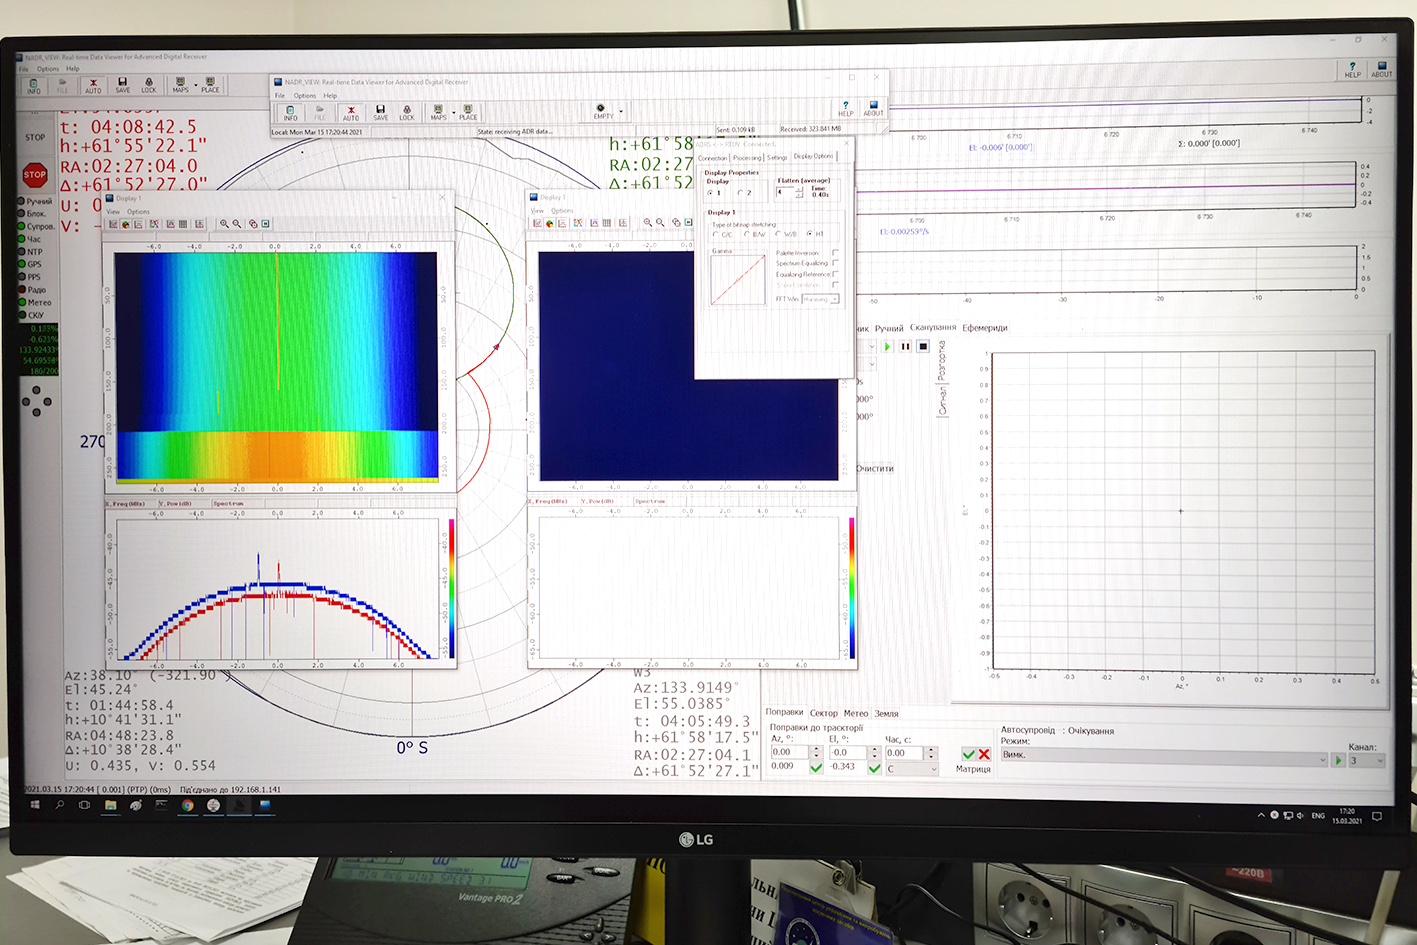The width and height of the screenshot is (1417, 945).
Task: Select C/C bitmap stretching option
Action: tap(716, 234)
